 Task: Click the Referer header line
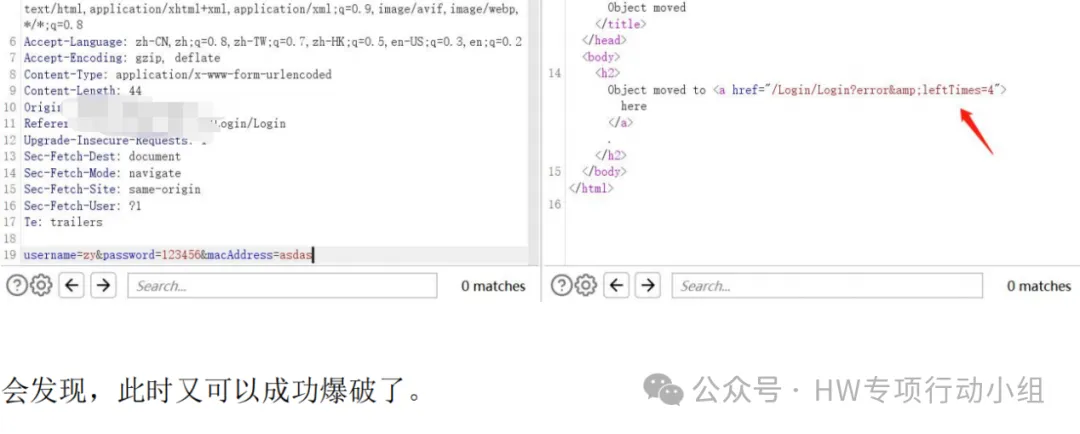pyautogui.click(x=154, y=123)
